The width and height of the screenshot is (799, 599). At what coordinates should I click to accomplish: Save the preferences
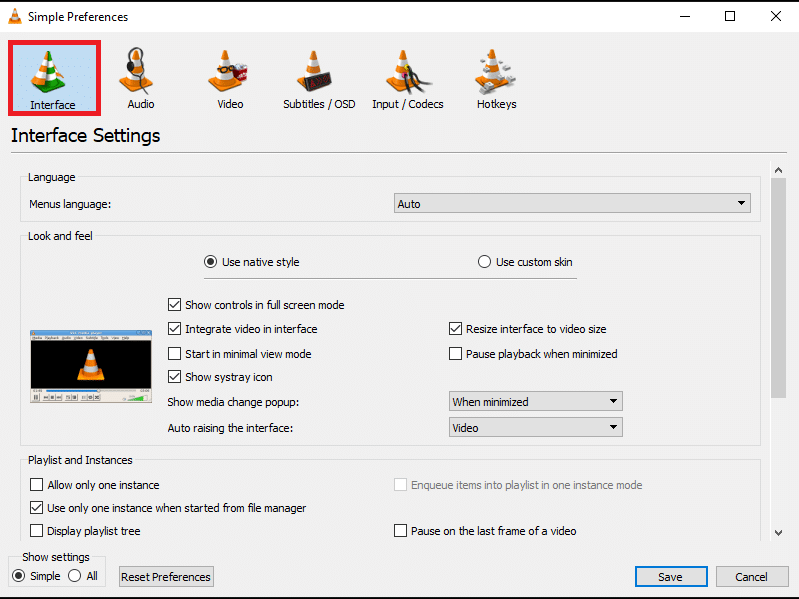[x=671, y=577]
